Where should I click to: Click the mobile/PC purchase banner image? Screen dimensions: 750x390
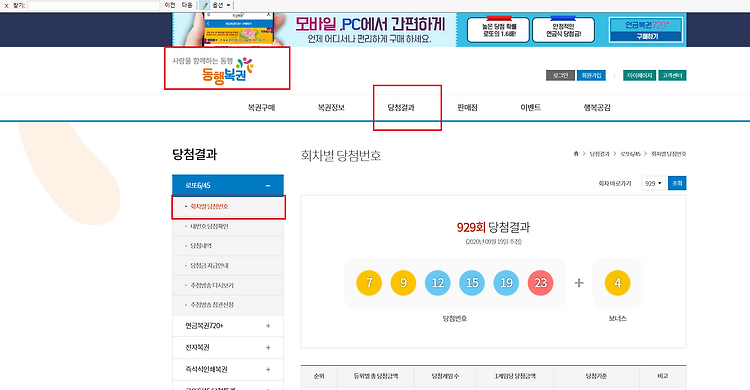pos(314,30)
